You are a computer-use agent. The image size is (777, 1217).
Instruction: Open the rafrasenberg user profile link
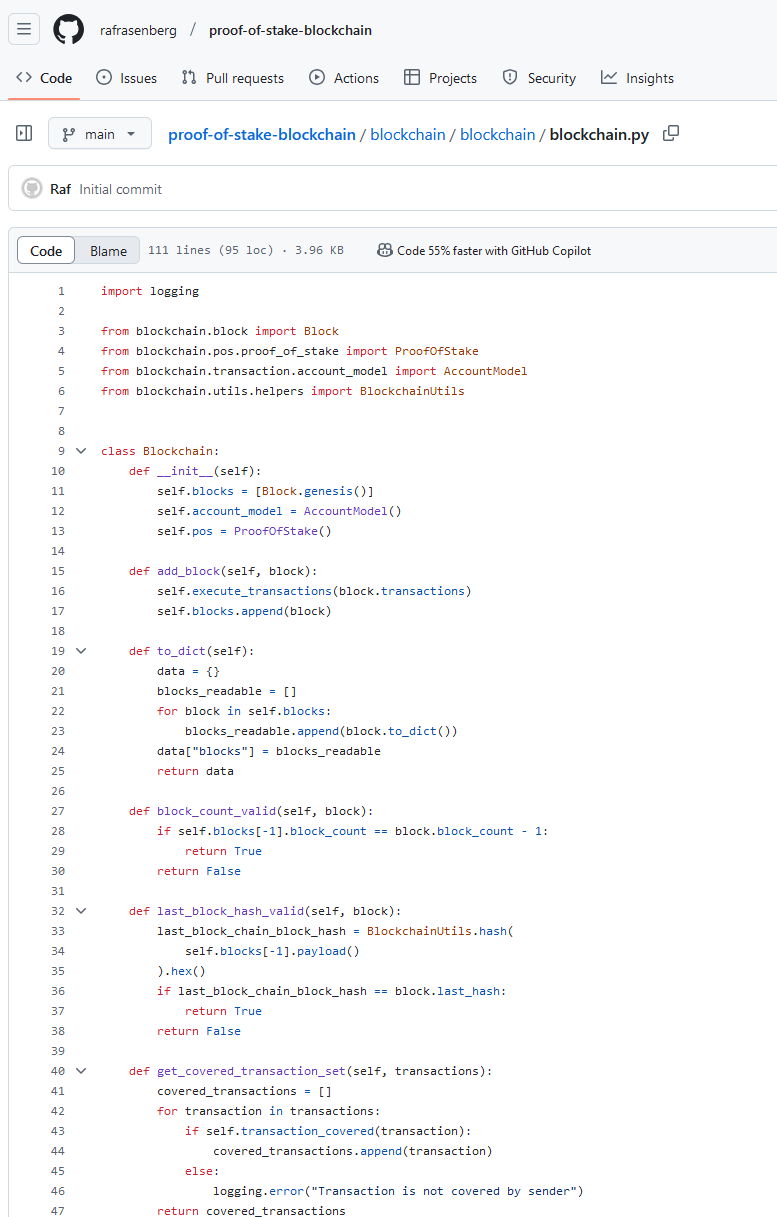[x=138, y=30]
